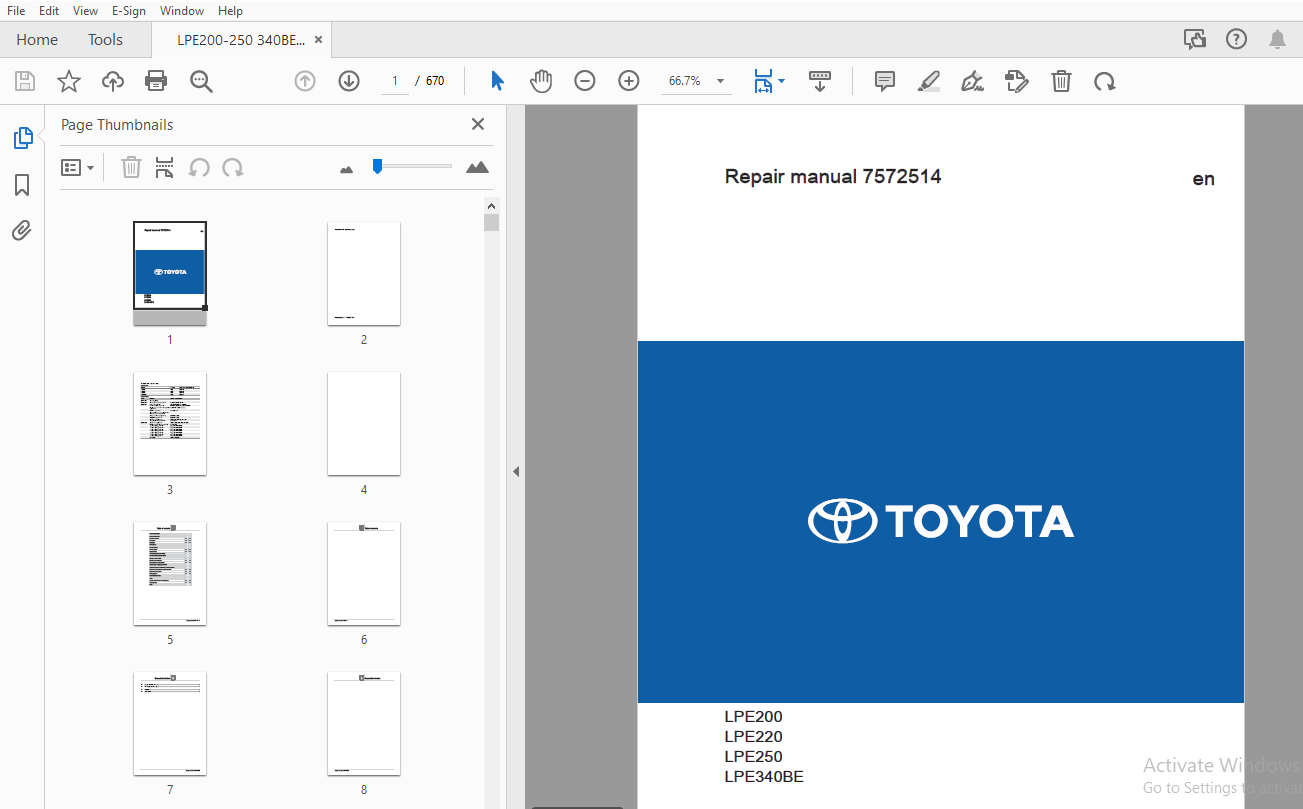Open the Sign document pen tool
This screenshot has height=809, width=1303.
[x=972, y=81]
